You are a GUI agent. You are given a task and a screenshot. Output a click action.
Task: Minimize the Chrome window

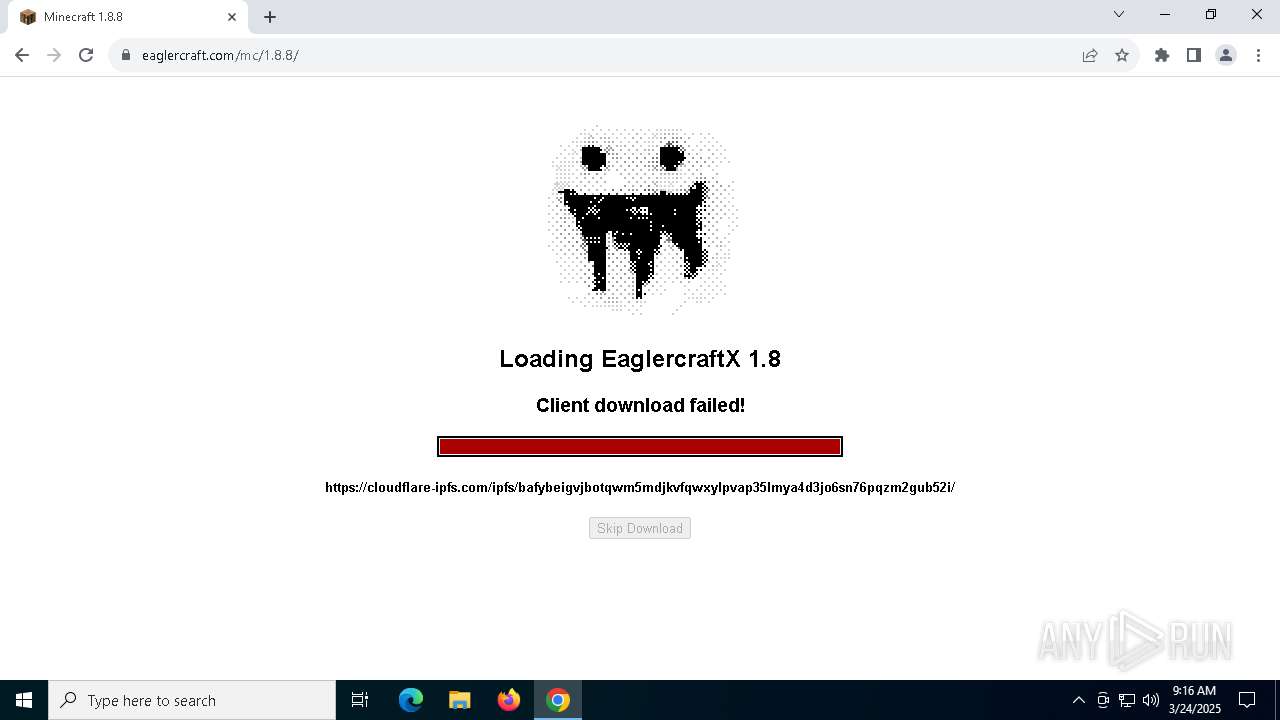click(1165, 15)
